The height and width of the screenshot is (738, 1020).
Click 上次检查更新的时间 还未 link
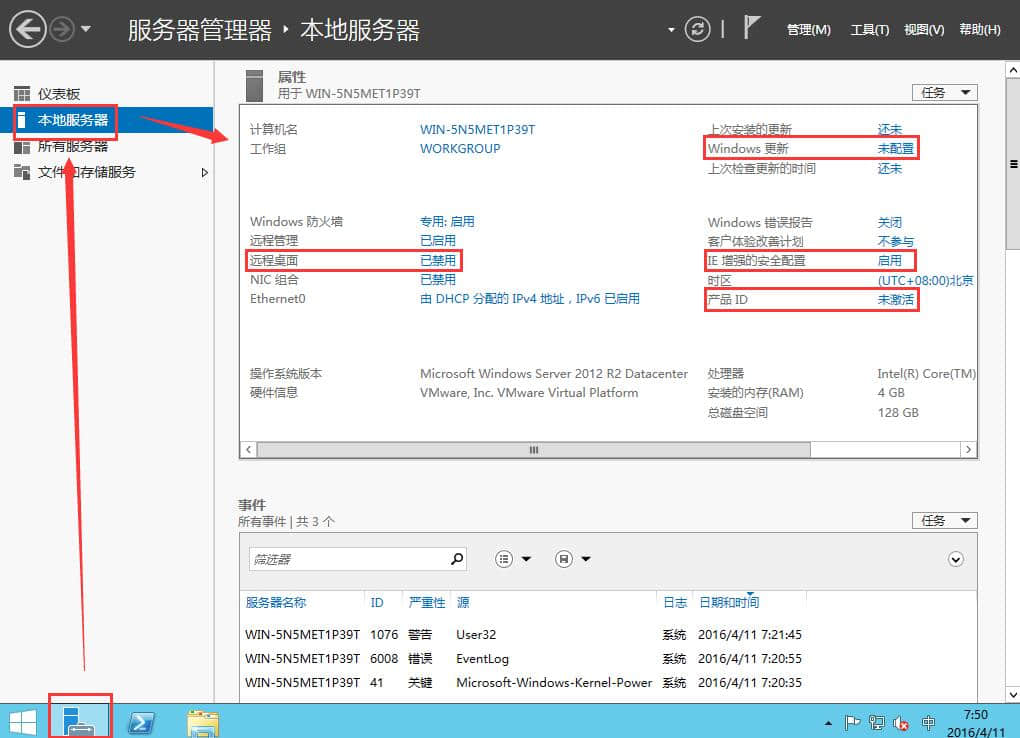point(889,169)
